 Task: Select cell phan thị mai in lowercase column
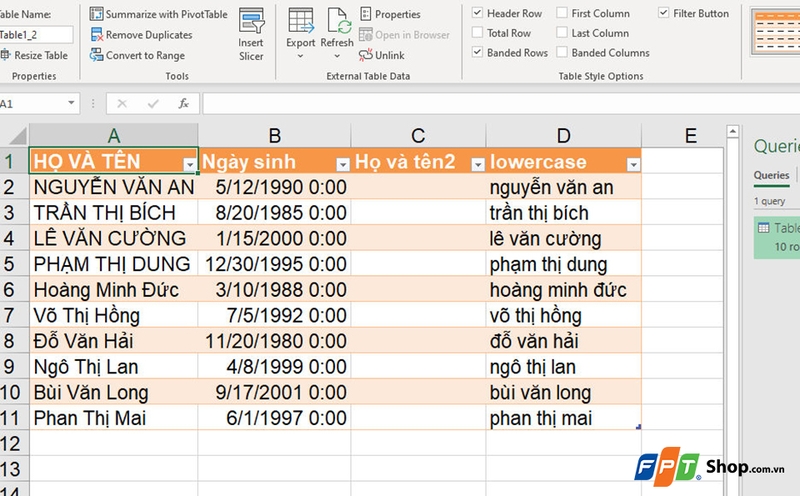tap(563, 417)
